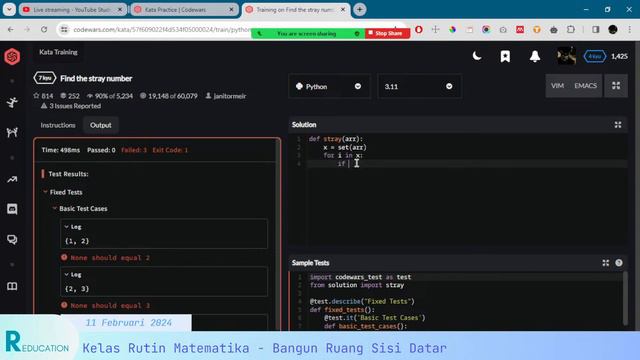Reload the current page
640x360 pixels.
click(44, 29)
